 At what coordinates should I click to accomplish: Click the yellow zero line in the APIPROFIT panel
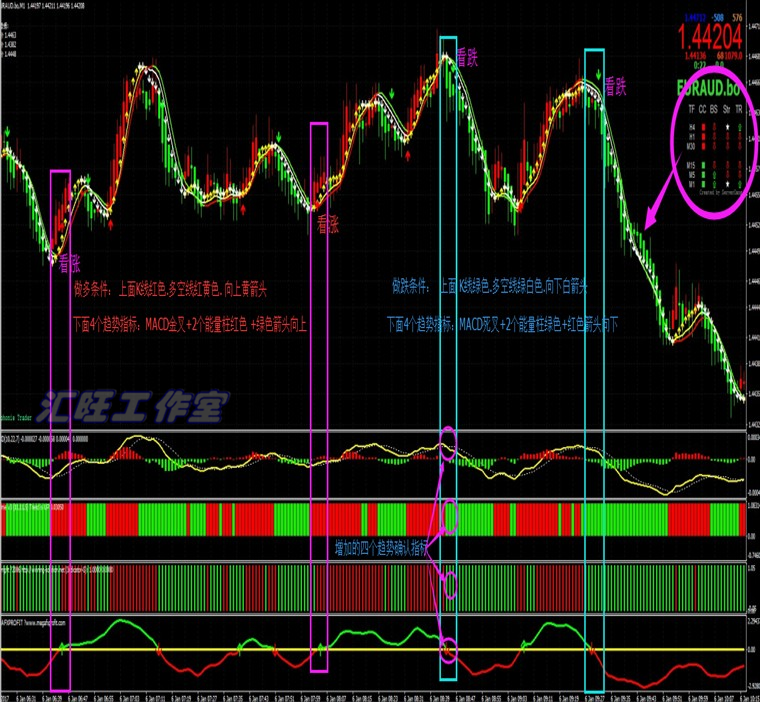[200, 650]
